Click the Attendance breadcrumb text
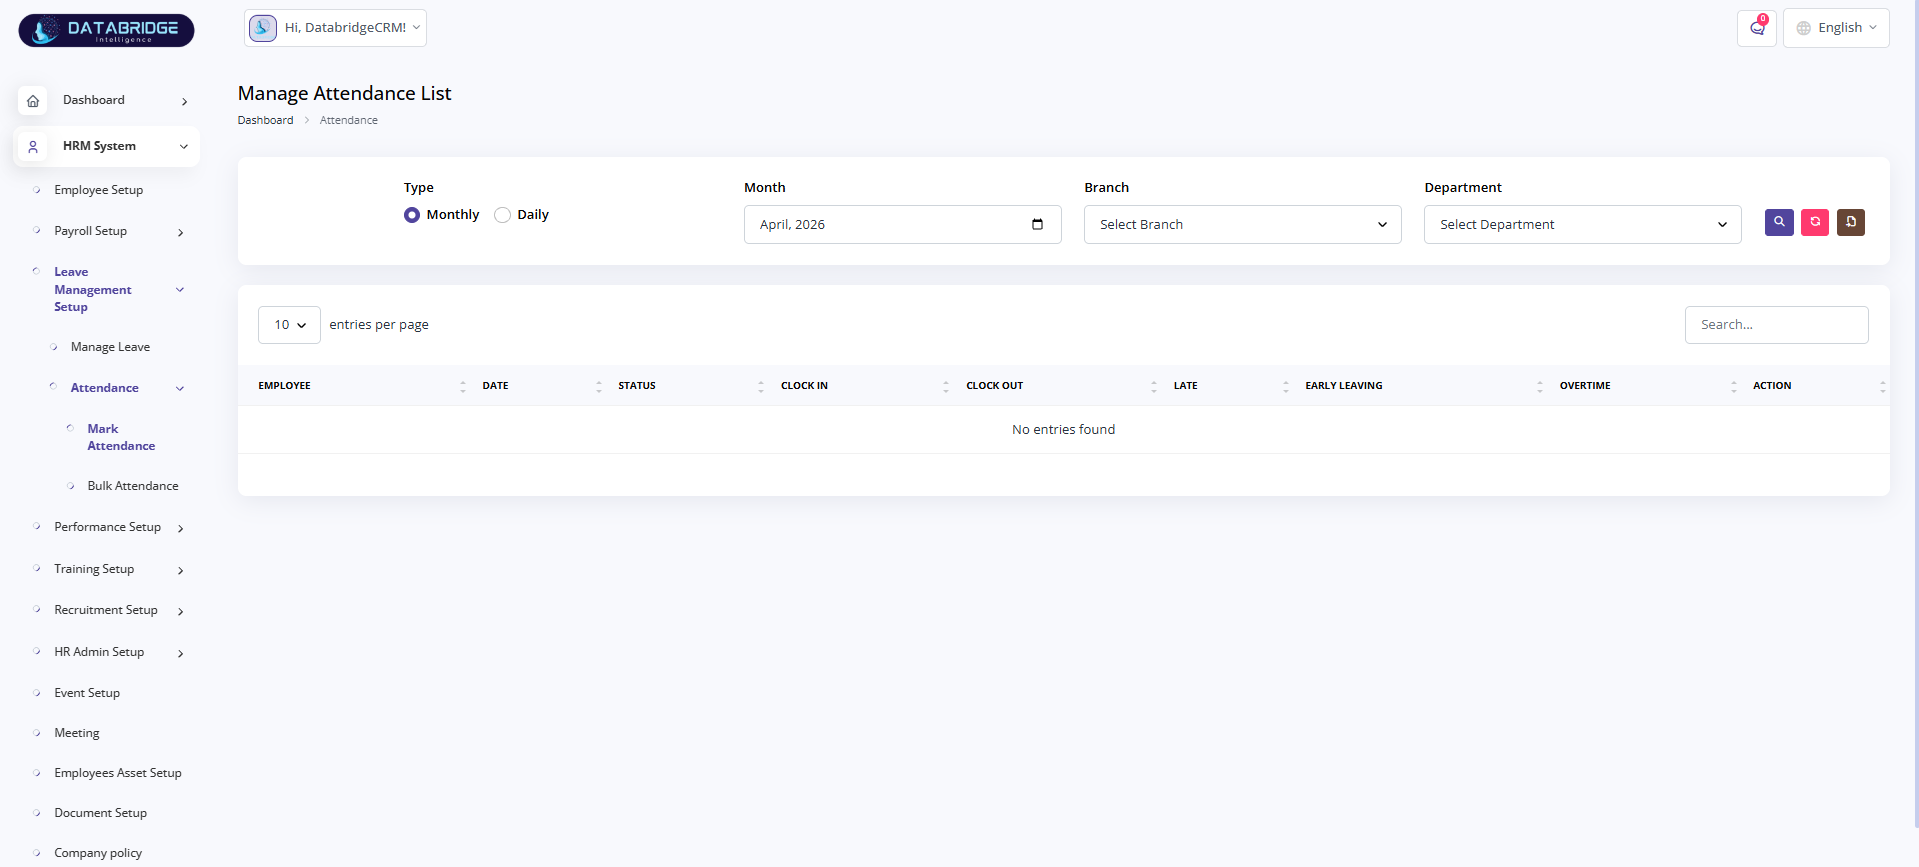Screen dimensions: 1919x867 coord(349,120)
